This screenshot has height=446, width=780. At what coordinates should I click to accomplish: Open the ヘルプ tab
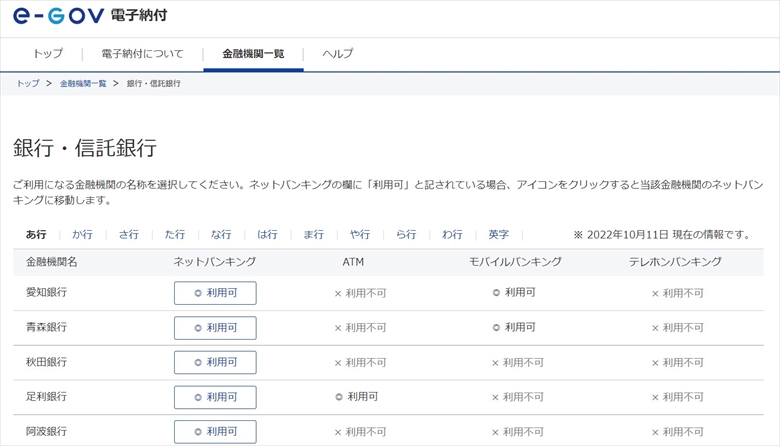coord(338,53)
